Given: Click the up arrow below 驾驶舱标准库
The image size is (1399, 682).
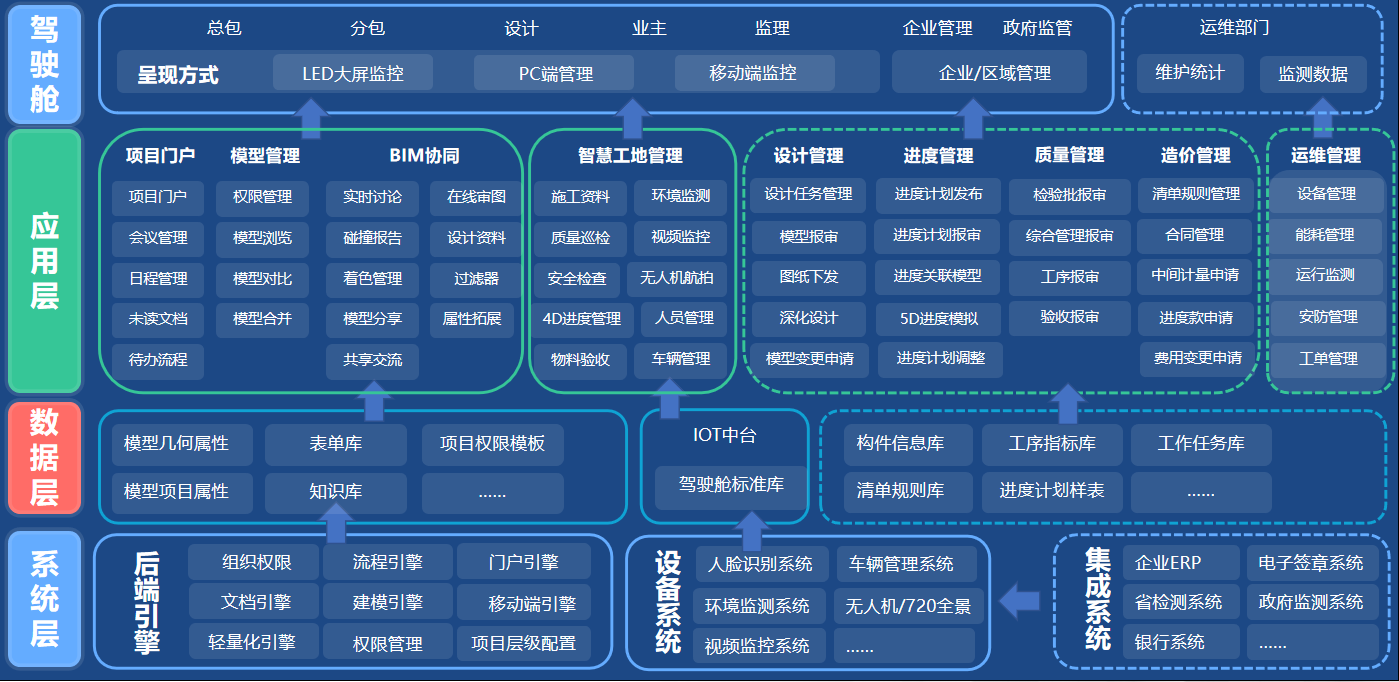Looking at the screenshot, I should 750,529.
